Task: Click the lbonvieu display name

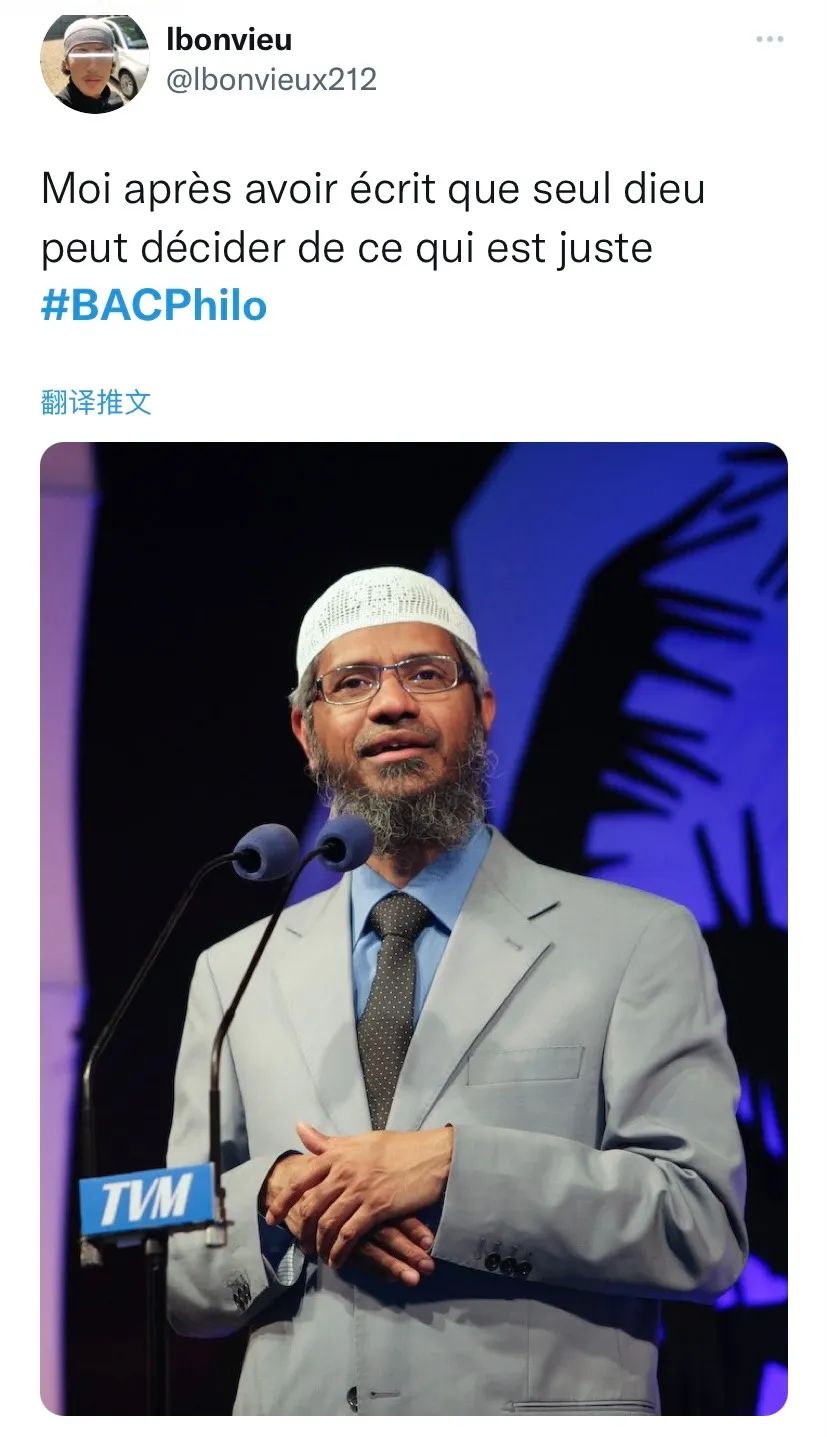Action: pos(229,40)
